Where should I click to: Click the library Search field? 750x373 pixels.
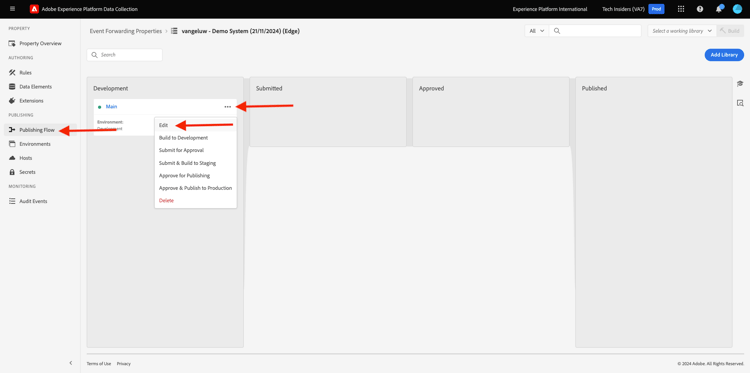coord(124,55)
